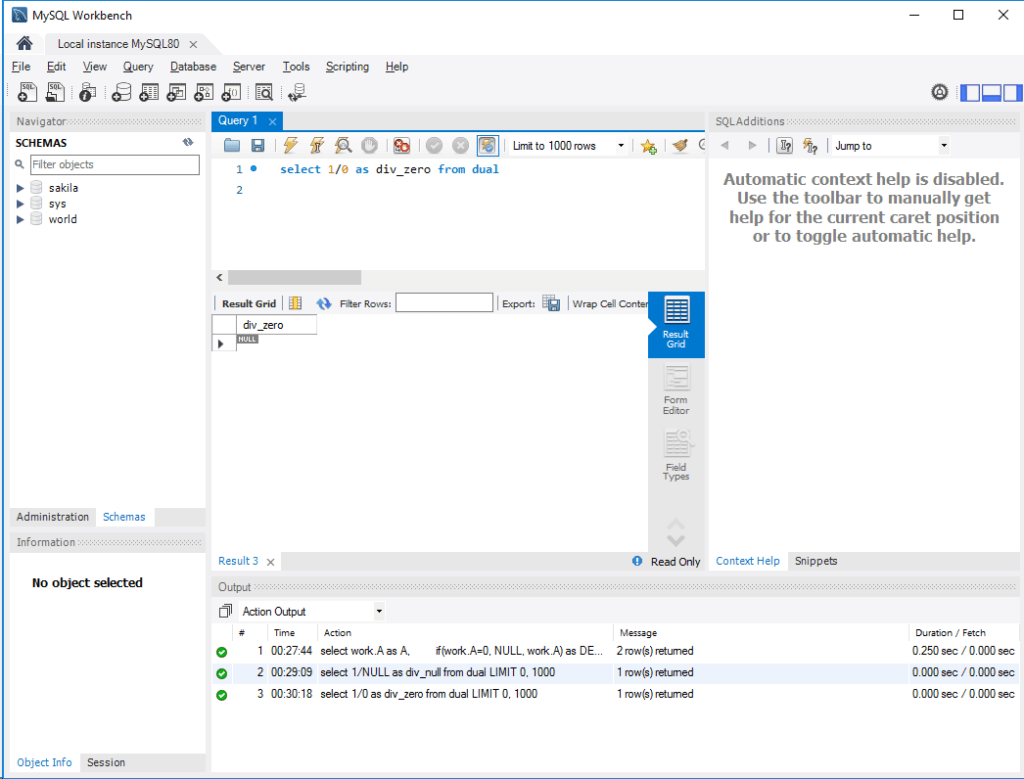1024x779 pixels.
Task: Switch to the Administration tab
Action: point(52,517)
